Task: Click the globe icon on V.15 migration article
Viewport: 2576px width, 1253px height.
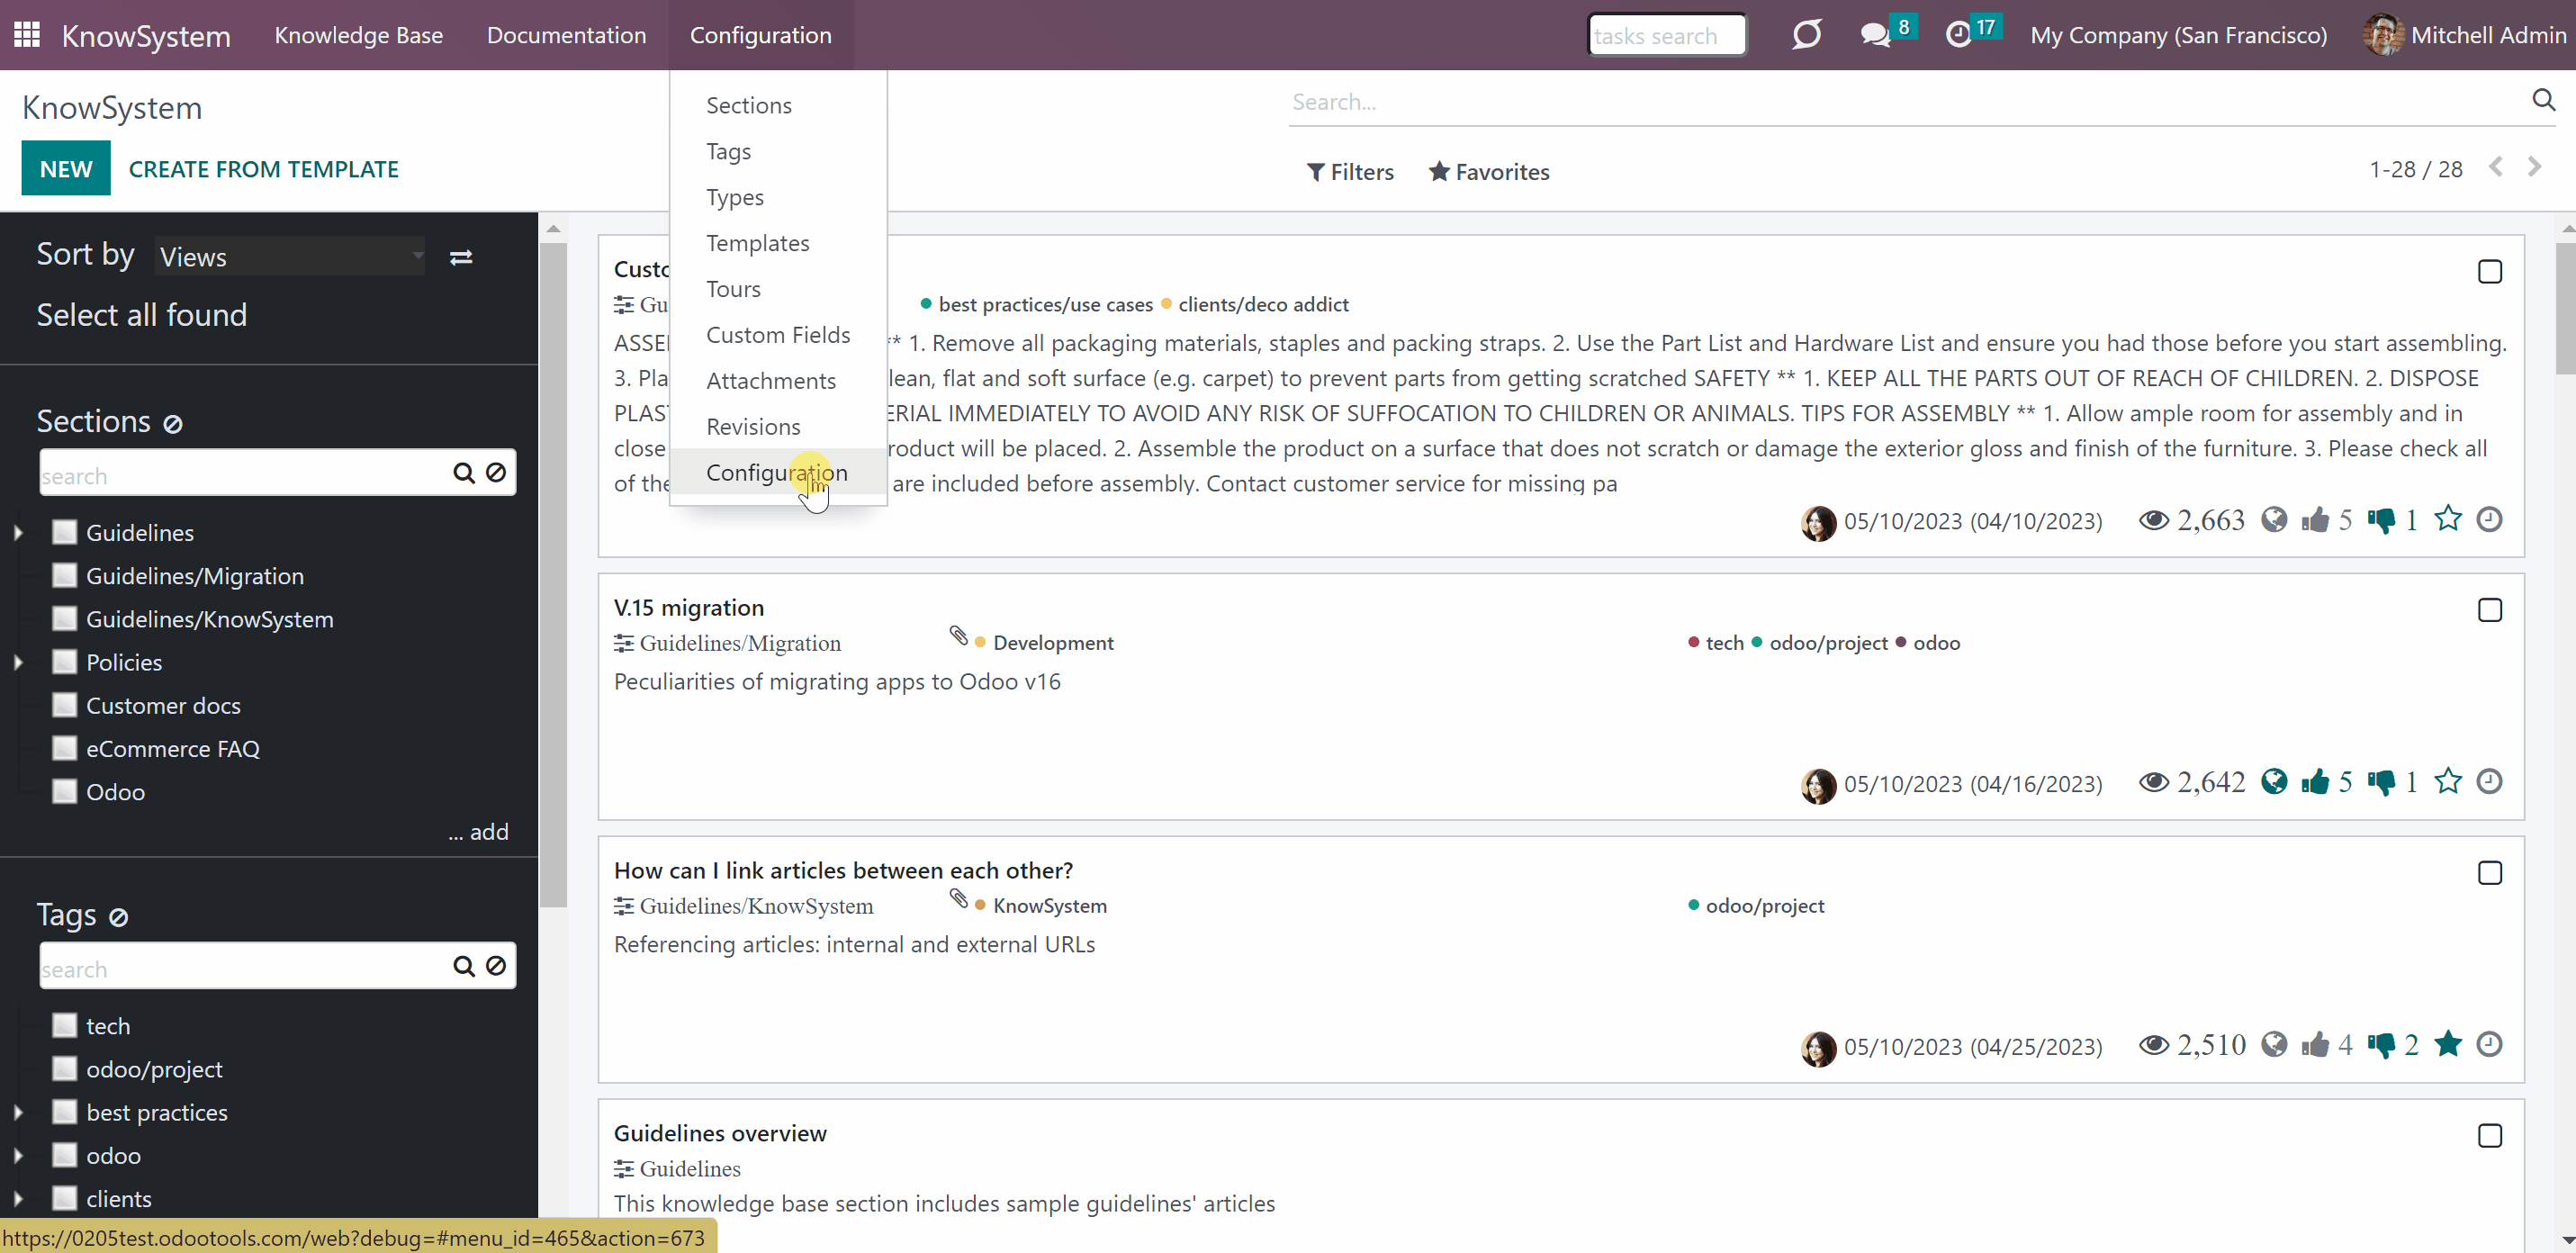Action: pyautogui.click(x=2274, y=781)
